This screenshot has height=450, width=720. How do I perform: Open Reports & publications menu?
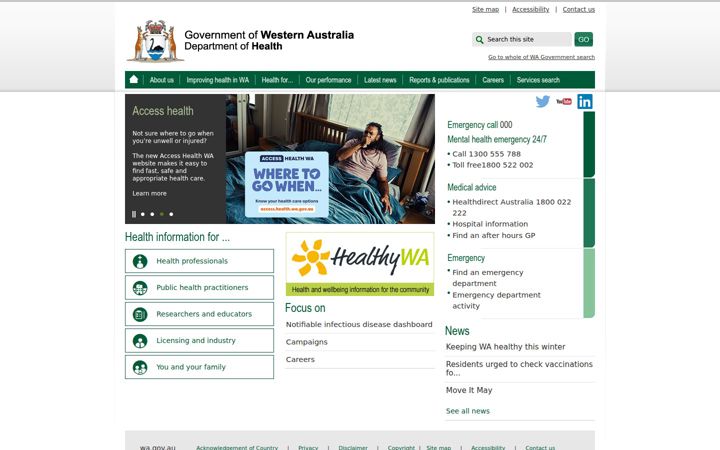439,80
